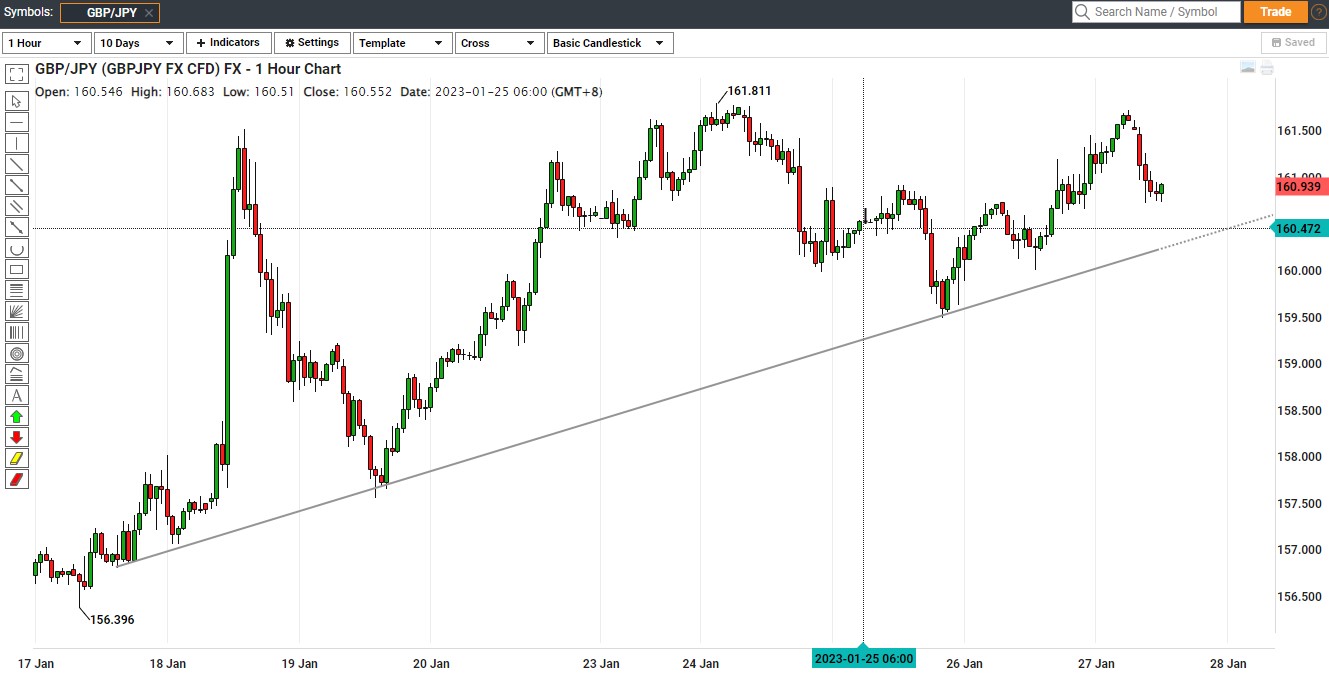Choose the rectangle drawing tool
The height and width of the screenshot is (684, 1329).
pyautogui.click(x=17, y=269)
